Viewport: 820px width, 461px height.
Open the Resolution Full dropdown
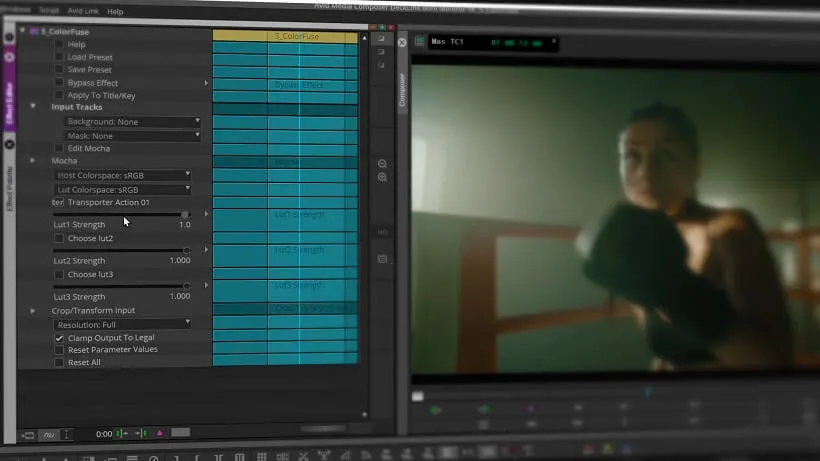123,325
